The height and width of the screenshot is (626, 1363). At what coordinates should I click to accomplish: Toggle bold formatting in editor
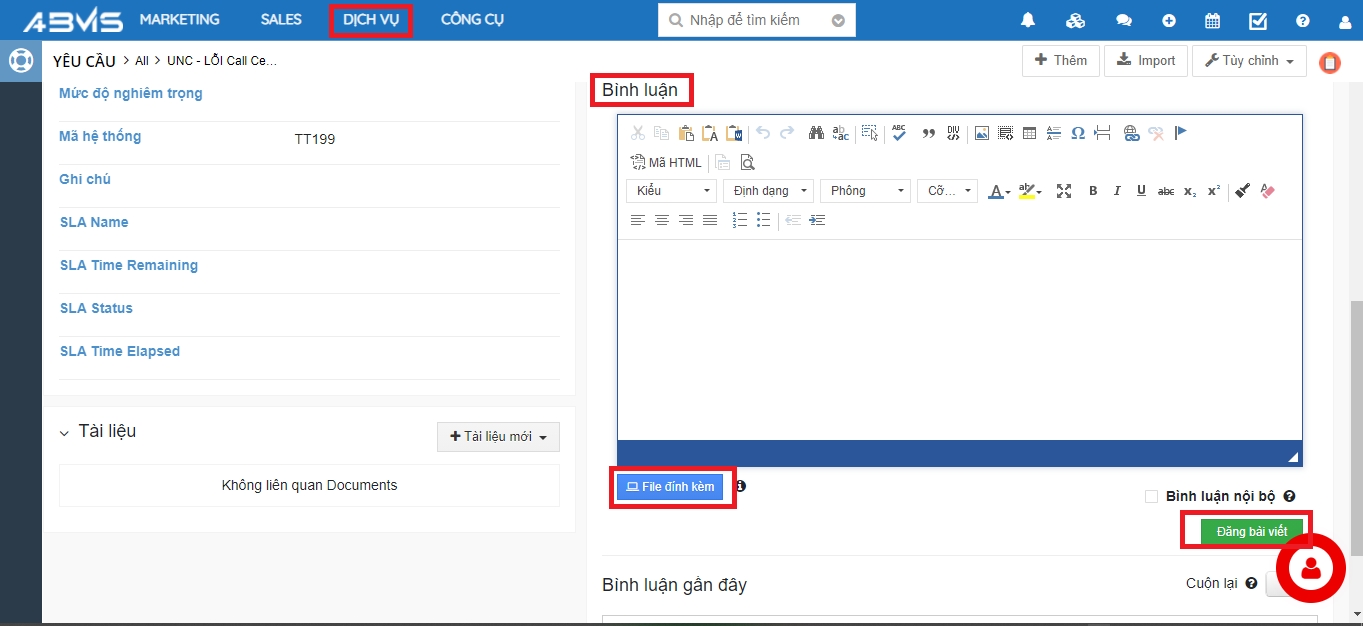(x=1093, y=191)
